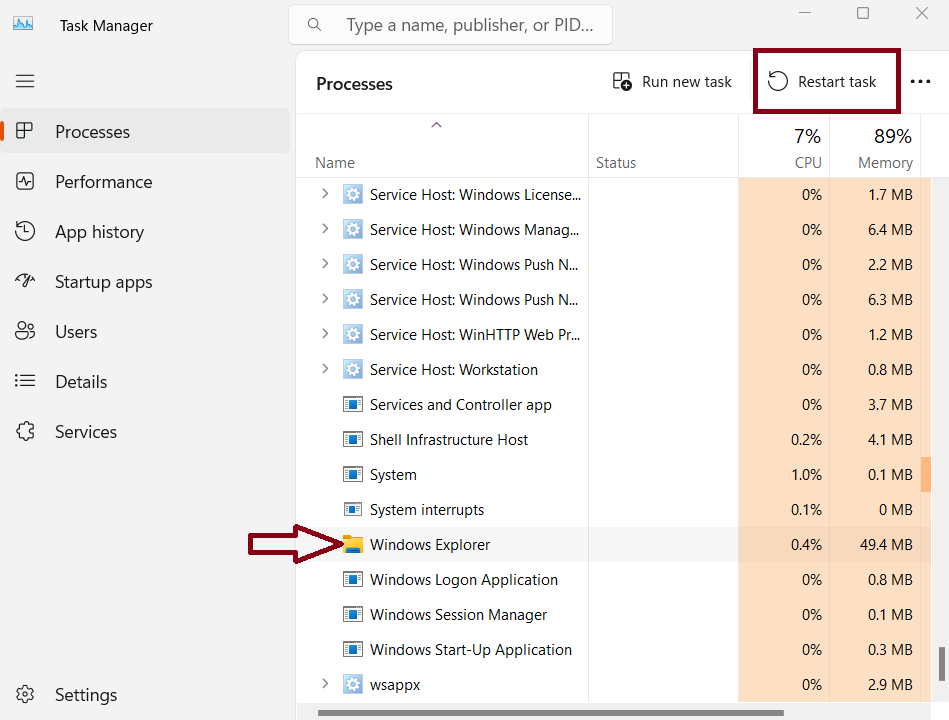Sort processes by Memory column
The image size is (949, 720).
point(884,162)
